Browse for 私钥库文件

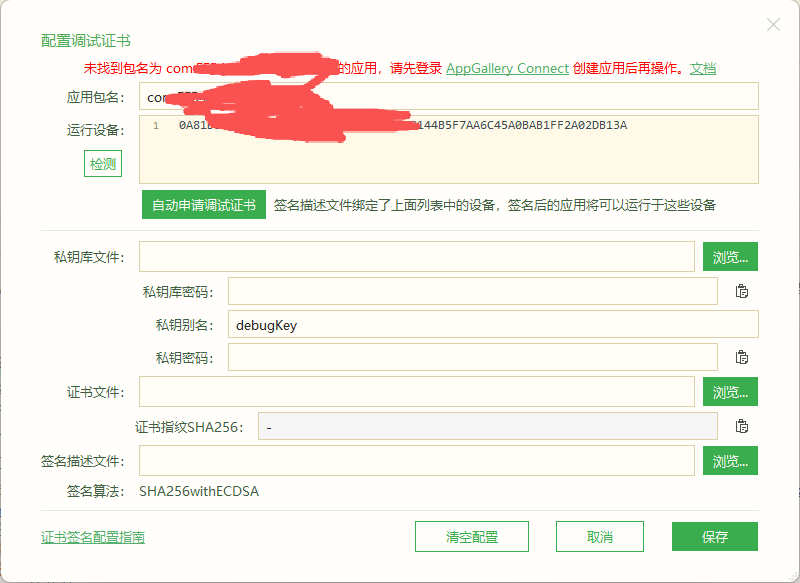tap(730, 257)
